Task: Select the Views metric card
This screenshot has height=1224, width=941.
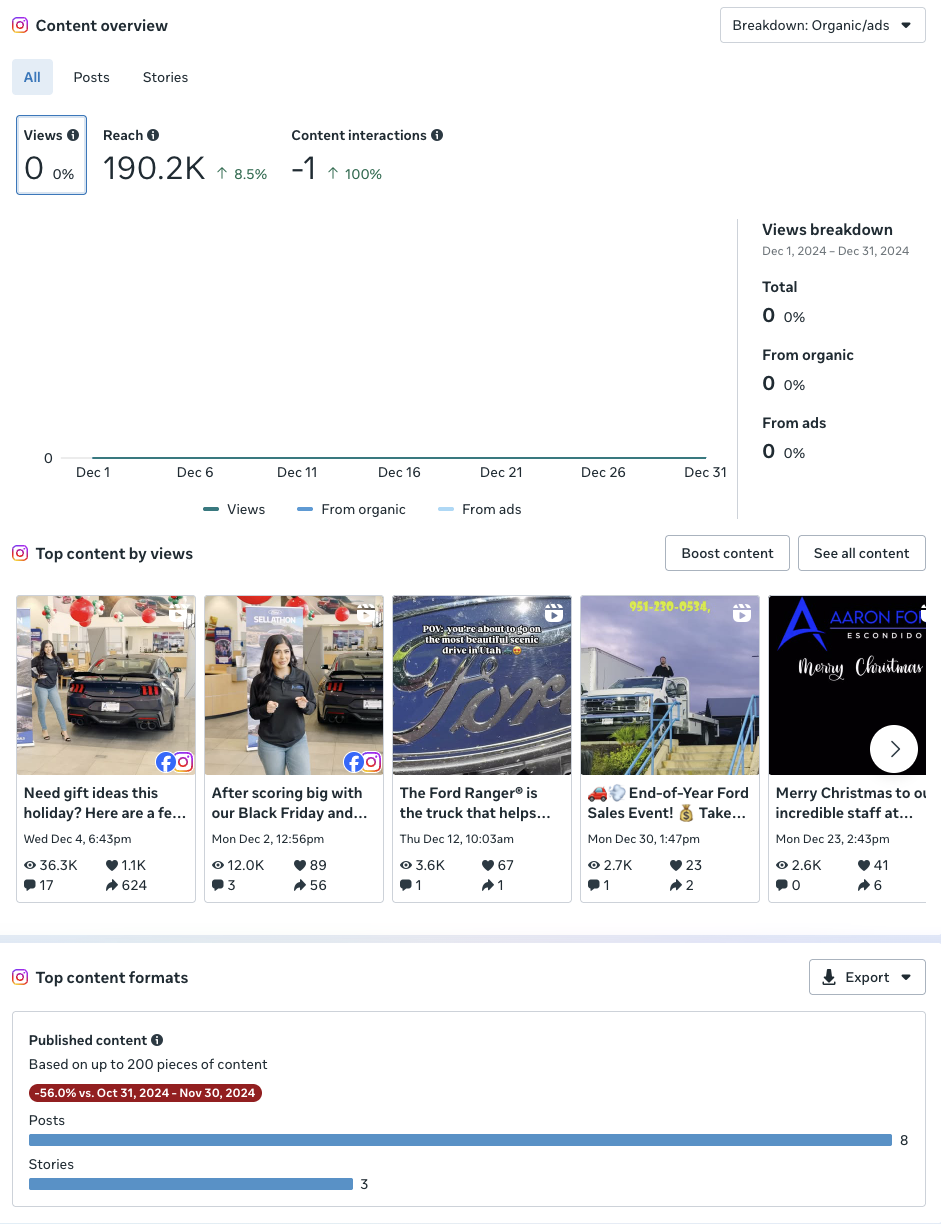Action: point(52,155)
